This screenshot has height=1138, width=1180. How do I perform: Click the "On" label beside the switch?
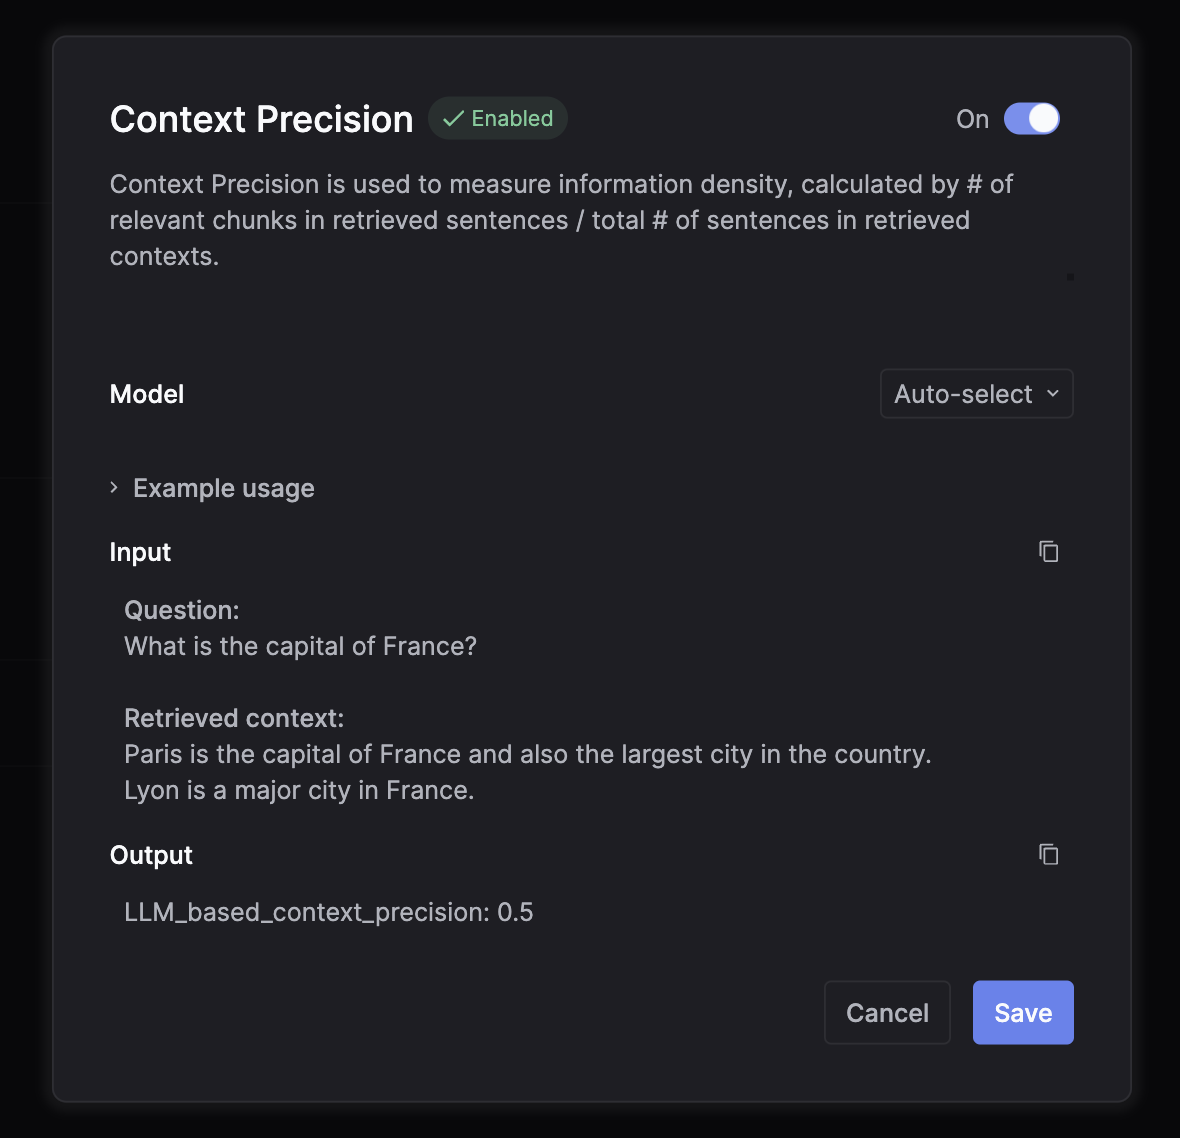tap(972, 119)
